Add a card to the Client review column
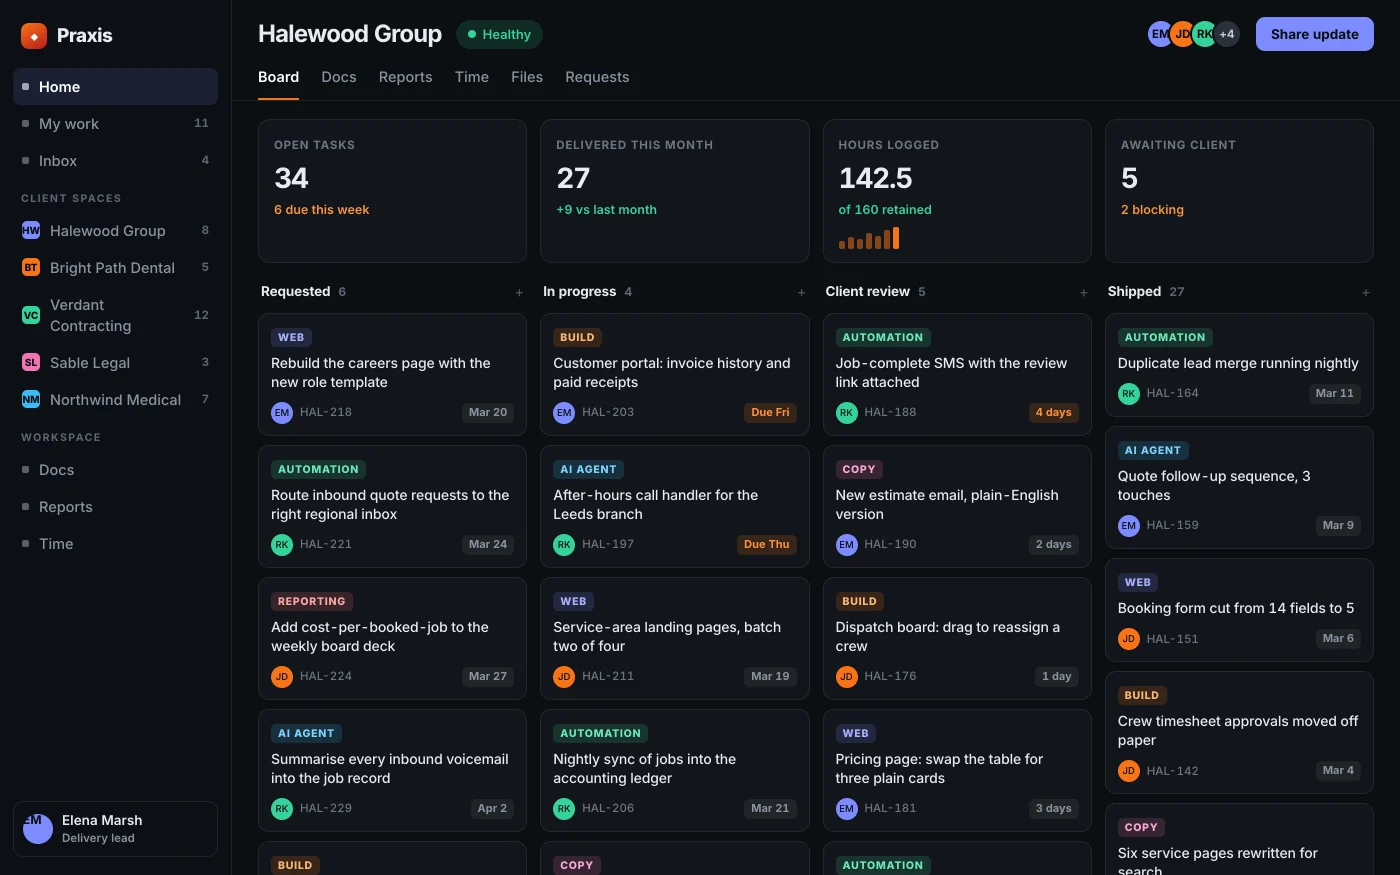The width and height of the screenshot is (1400, 875). (1083, 292)
